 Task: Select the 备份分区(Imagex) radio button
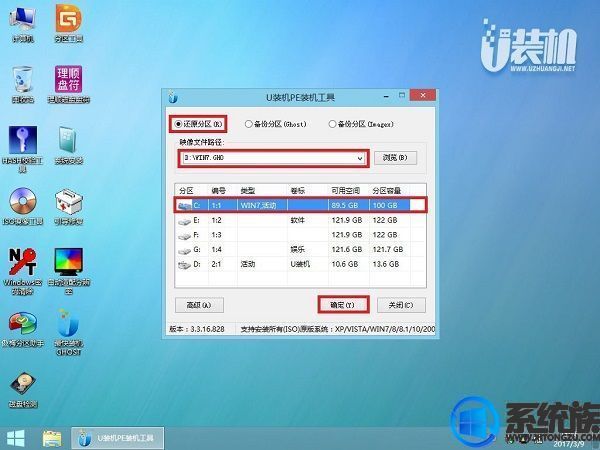(332, 124)
